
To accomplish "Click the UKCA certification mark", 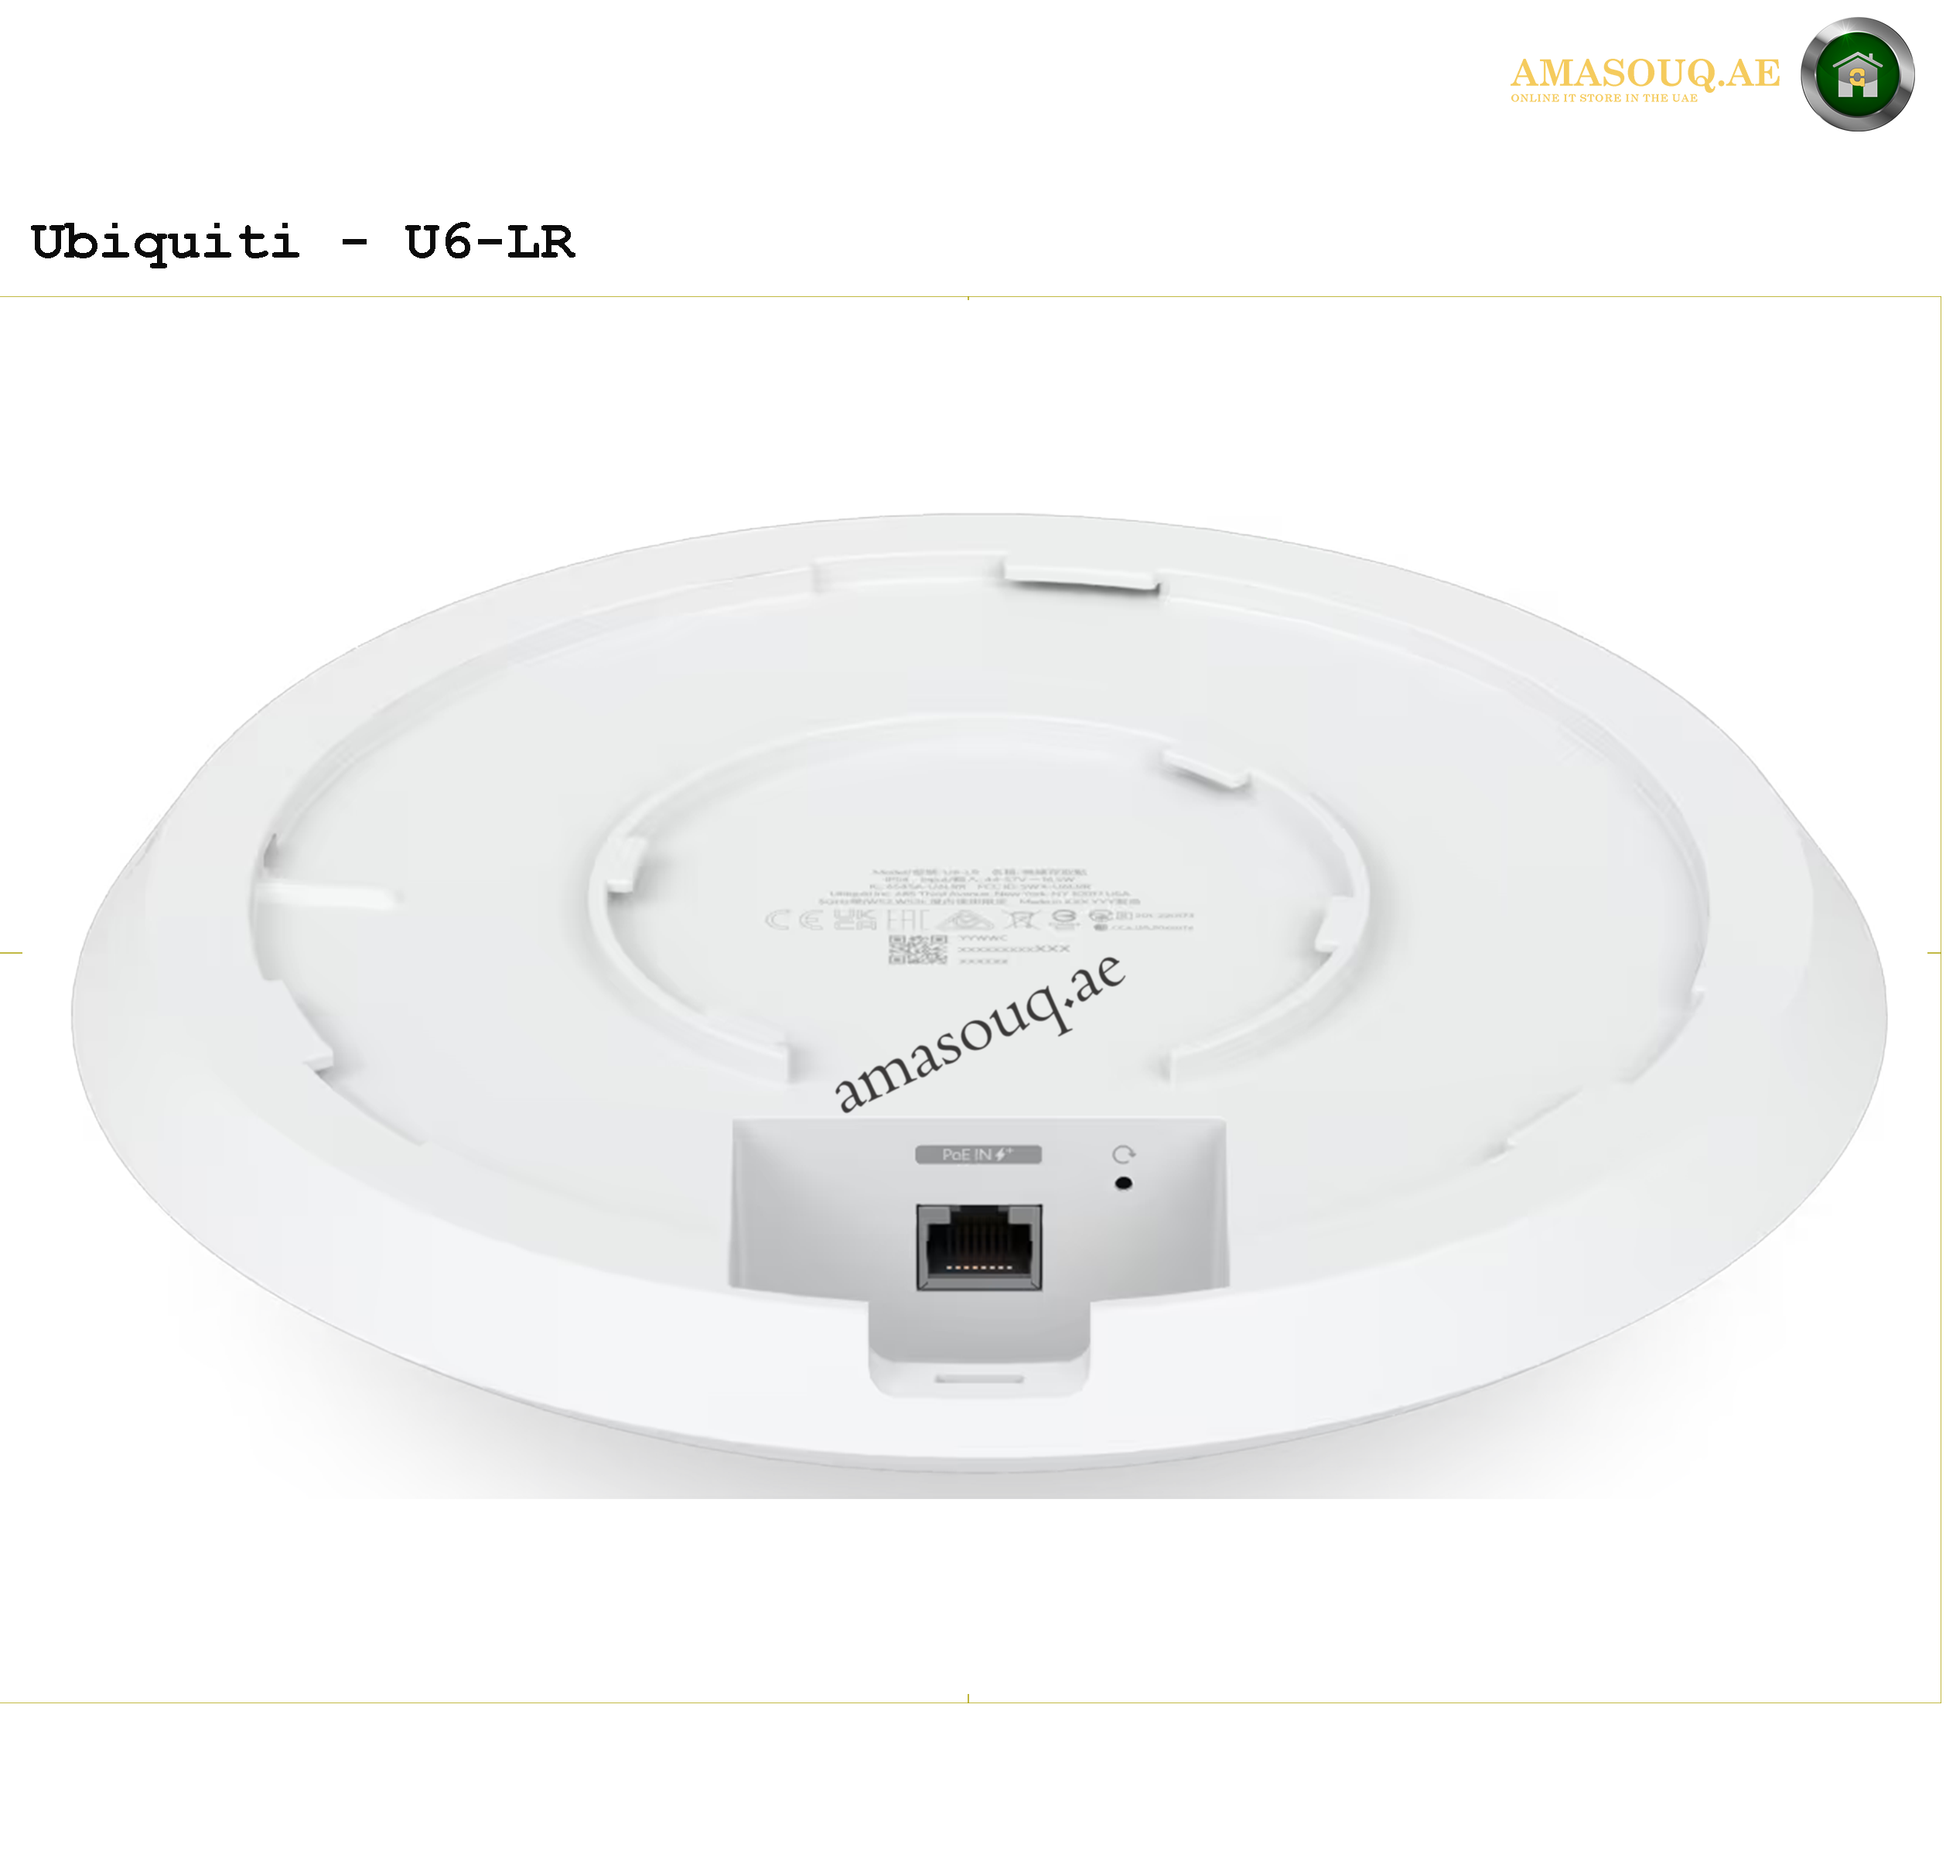I will (855, 920).
